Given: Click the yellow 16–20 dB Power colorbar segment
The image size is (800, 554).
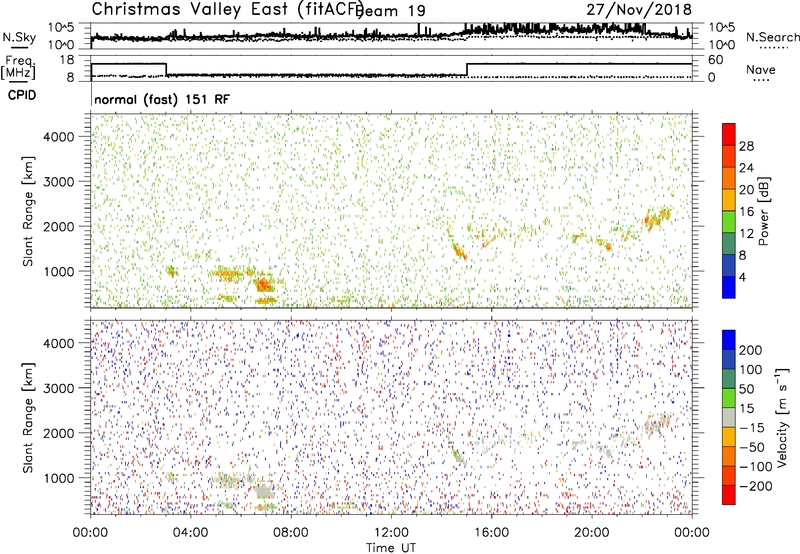Looking at the screenshot, I should (x=729, y=199).
